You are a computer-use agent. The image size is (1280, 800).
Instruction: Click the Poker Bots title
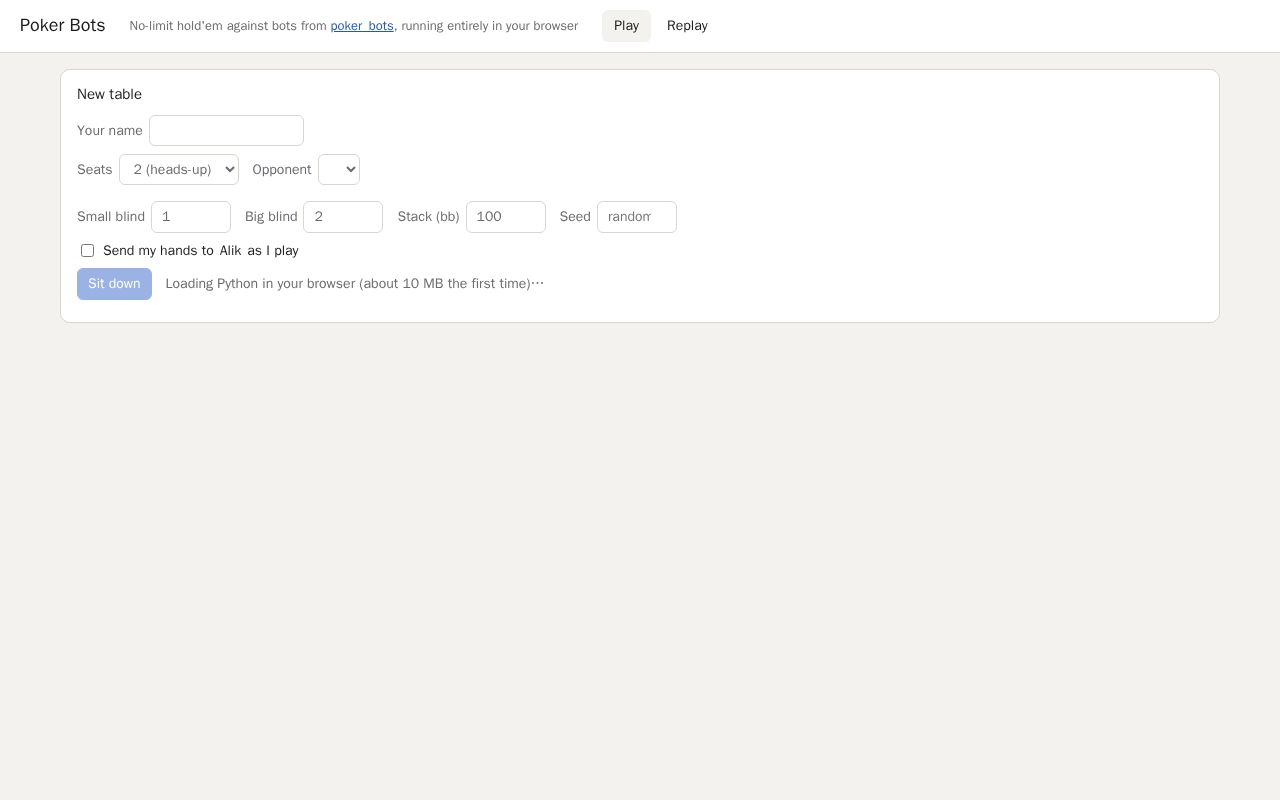tap(62, 26)
